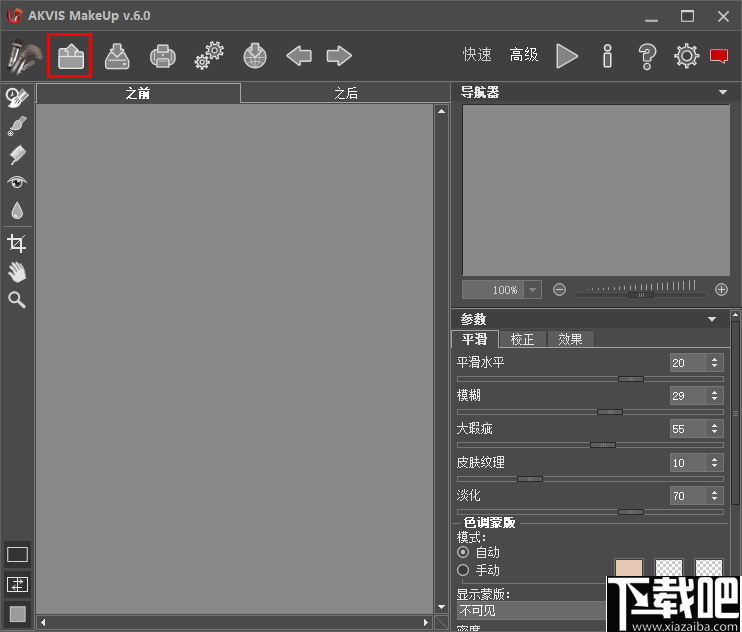Image resolution: width=742 pixels, height=632 pixels.
Task: Open batch processing gears icon
Action: 209,56
